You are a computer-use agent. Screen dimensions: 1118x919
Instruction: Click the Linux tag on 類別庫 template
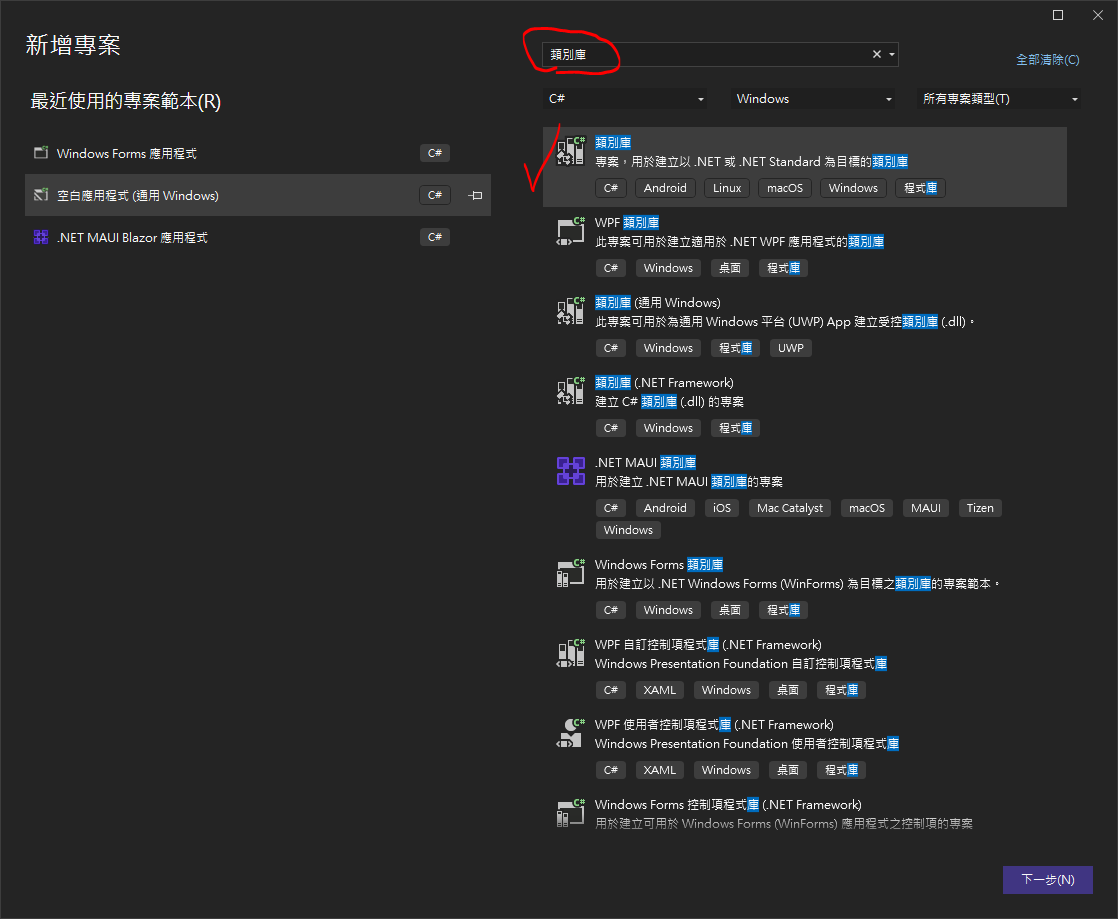(x=727, y=188)
